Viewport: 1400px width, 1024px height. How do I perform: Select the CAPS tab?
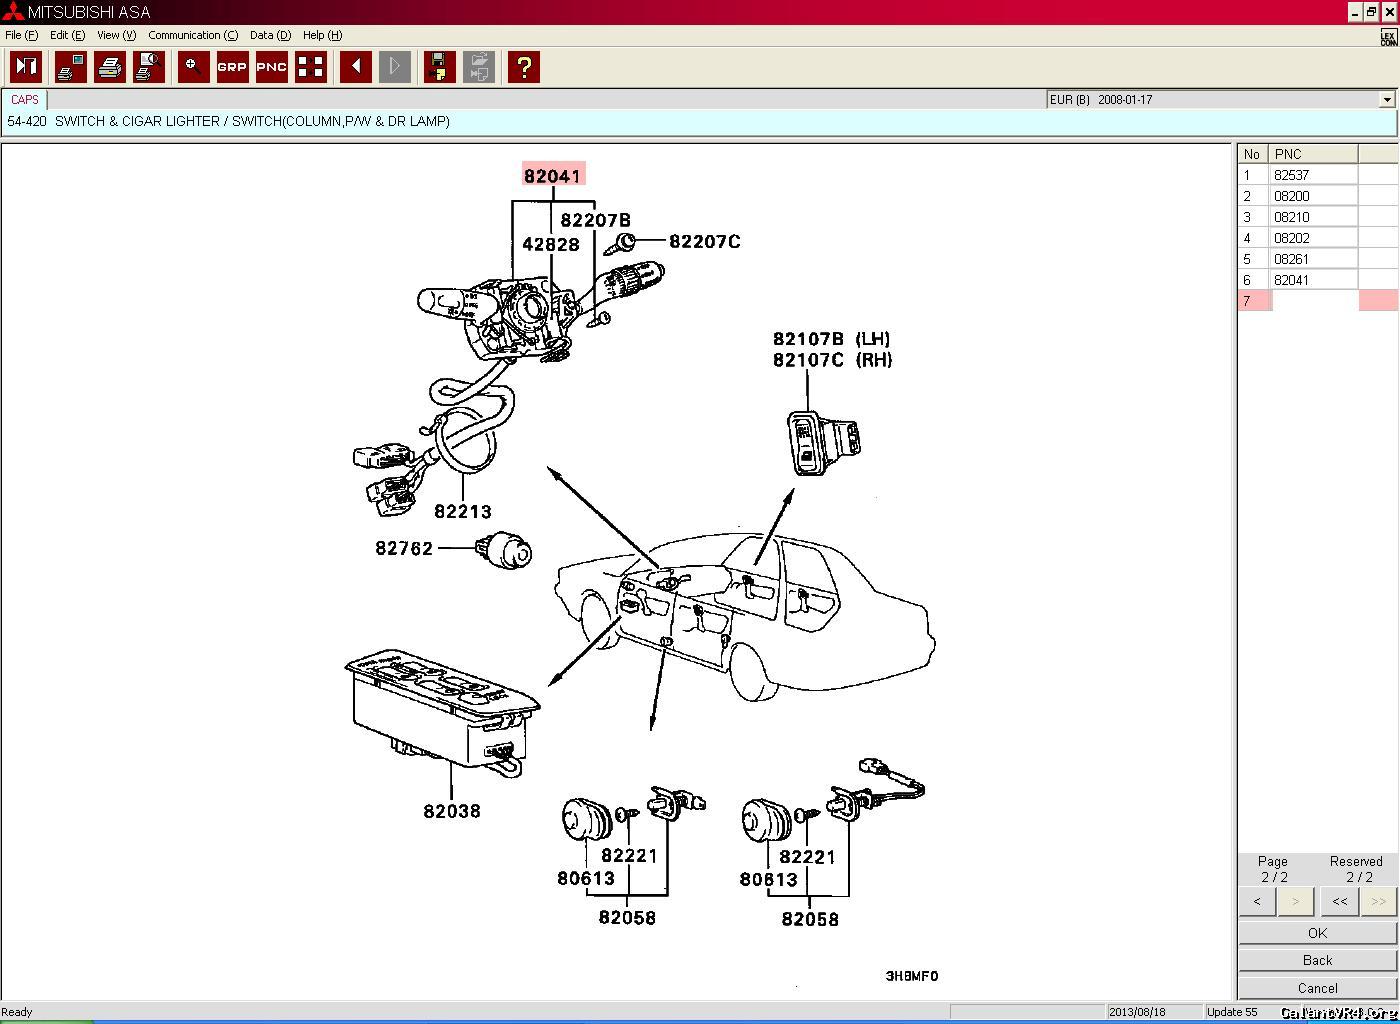25,100
